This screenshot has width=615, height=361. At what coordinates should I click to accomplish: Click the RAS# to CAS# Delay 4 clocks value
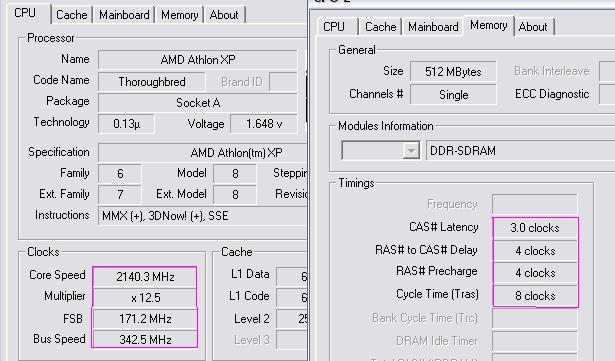coord(535,251)
